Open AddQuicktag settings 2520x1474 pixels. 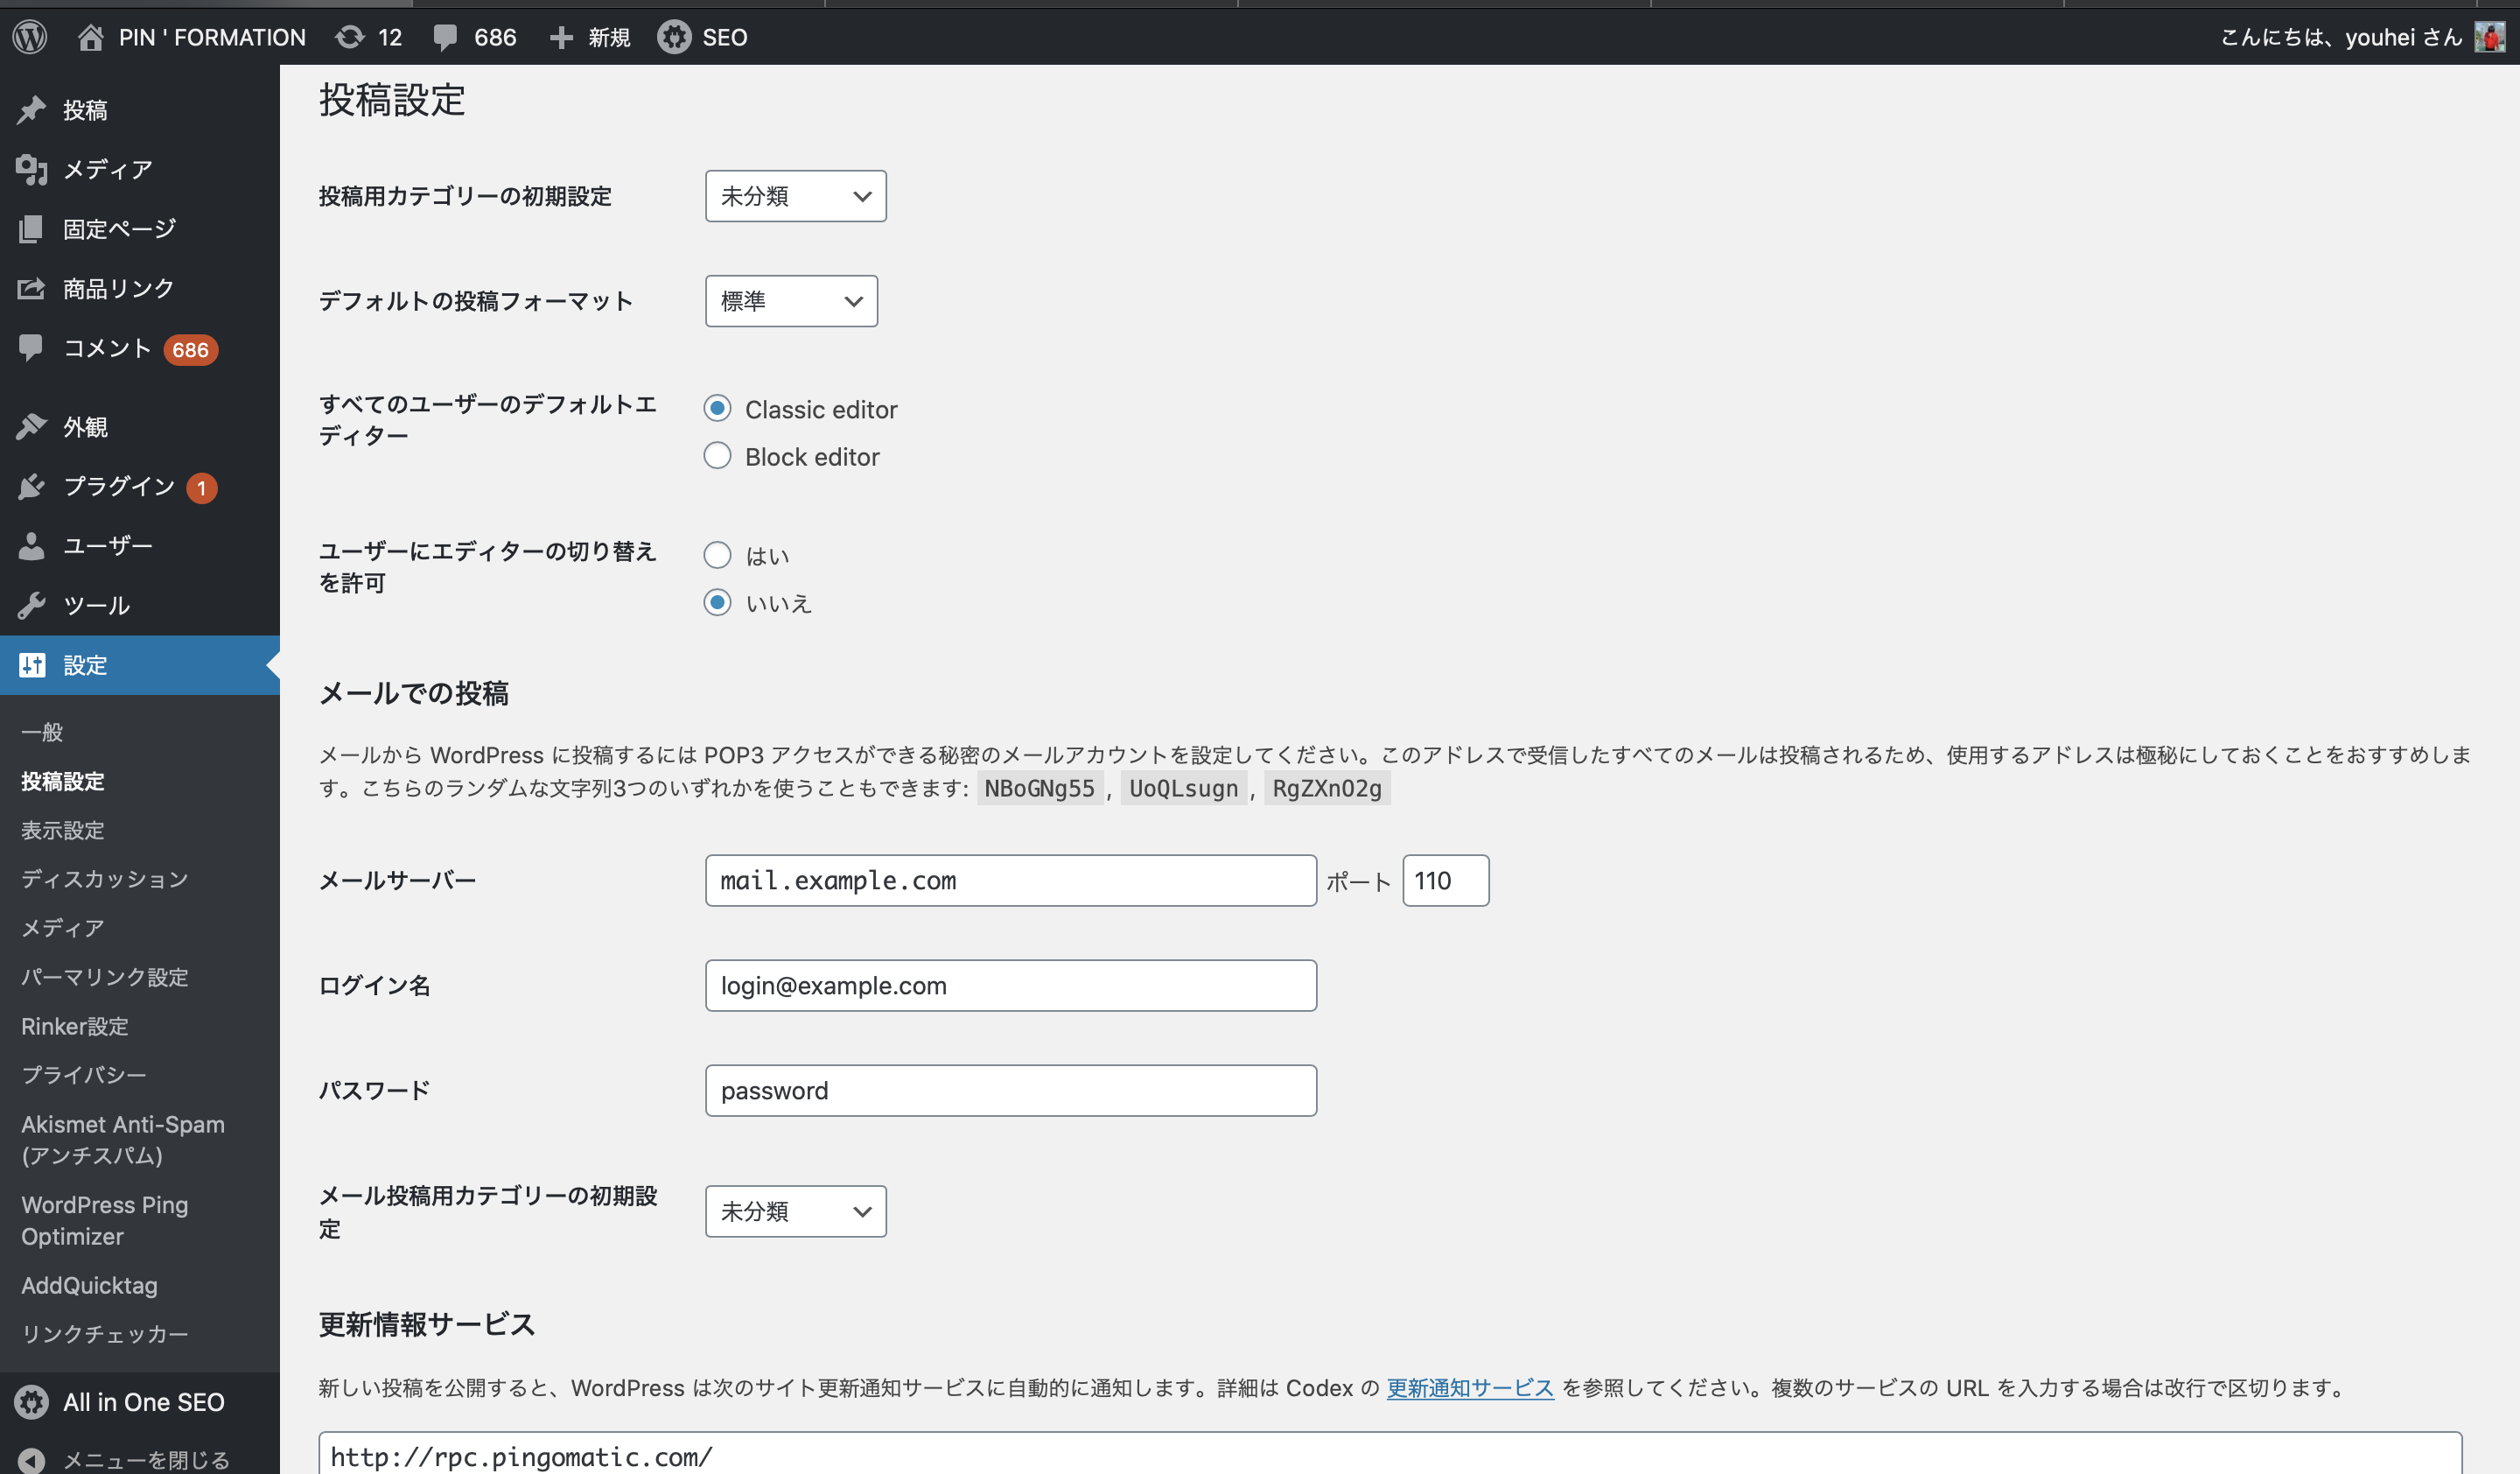point(89,1286)
